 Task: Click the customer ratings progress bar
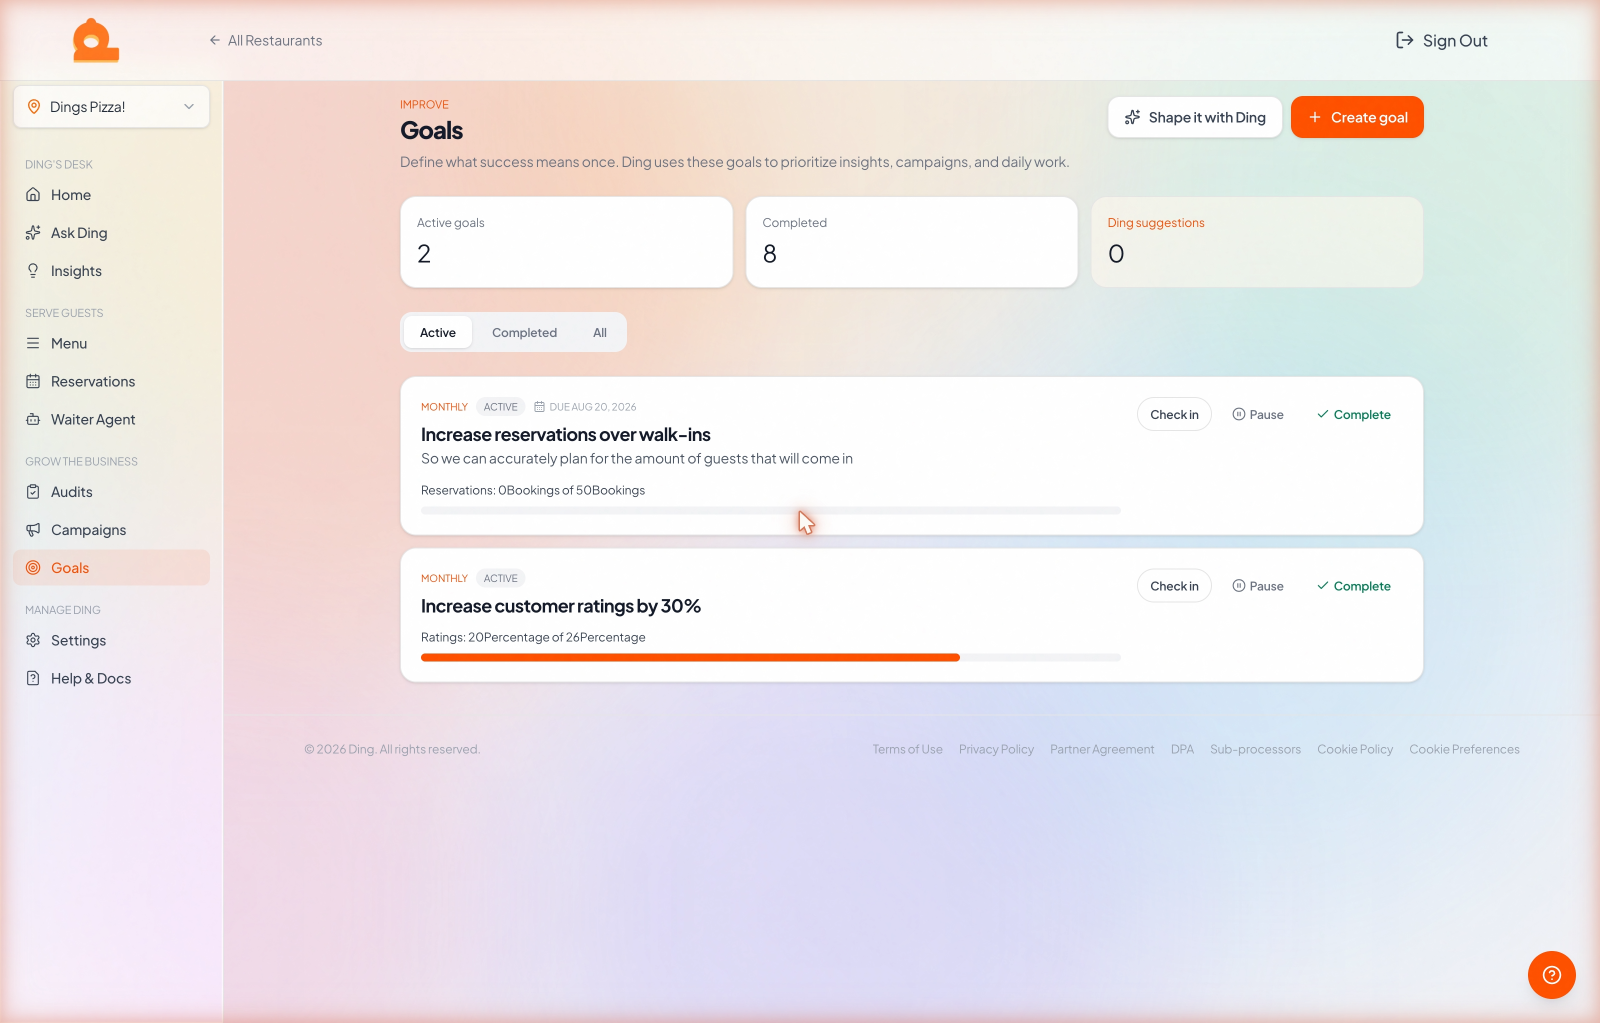click(x=770, y=657)
